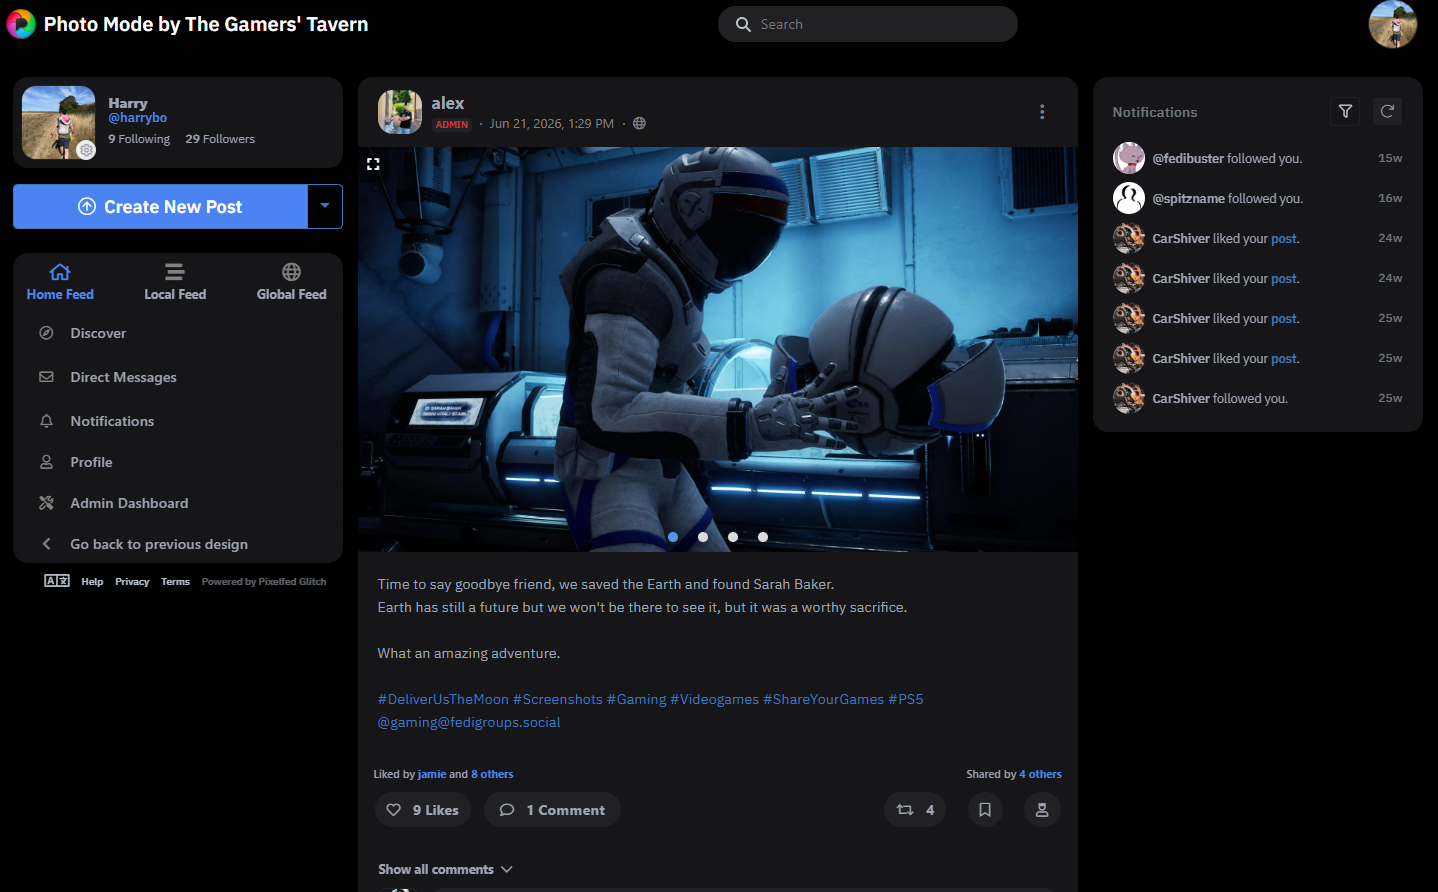Go to the fourth carousel image dot
The height and width of the screenshot is (892, 1438).
click(763, 537)
